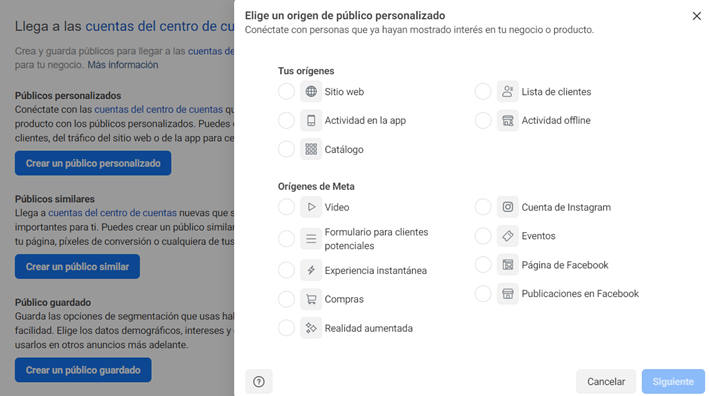Select the Video radio button
The width and height of the screenshot is (709, 396).
pyautogui.click(x=286, y=207)
